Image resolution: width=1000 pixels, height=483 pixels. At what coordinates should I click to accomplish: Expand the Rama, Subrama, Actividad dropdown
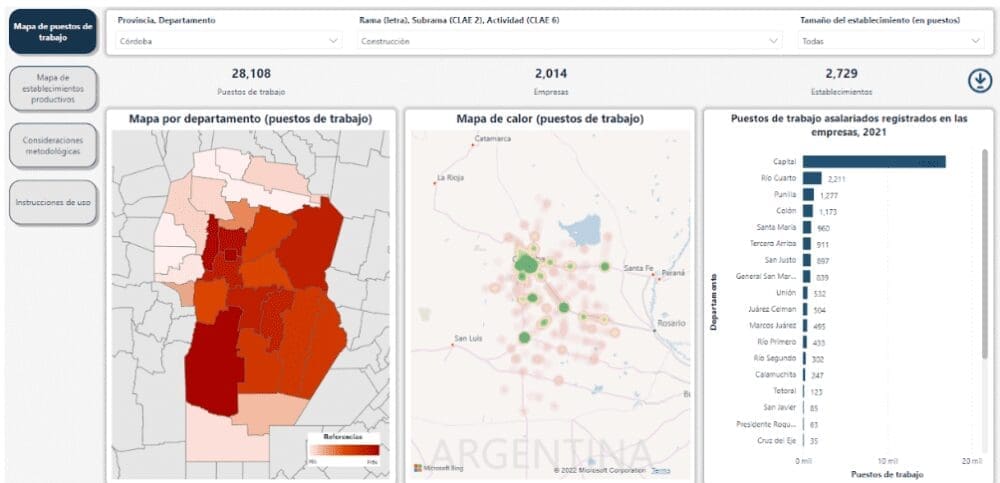(570, 41)
